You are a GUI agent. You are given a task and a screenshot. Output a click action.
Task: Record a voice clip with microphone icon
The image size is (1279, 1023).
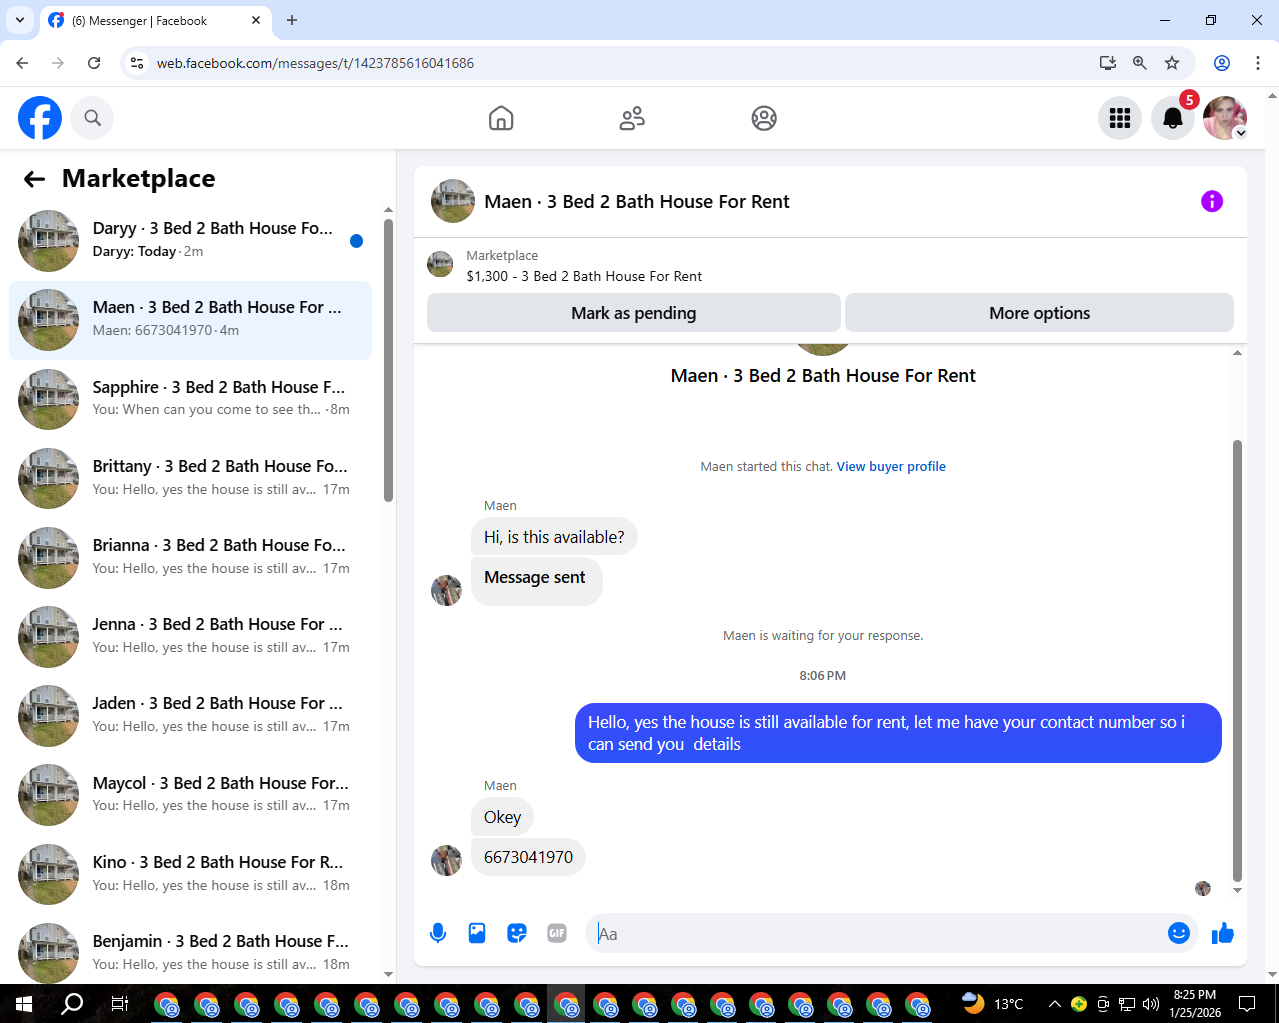click(x=438, y=933)
